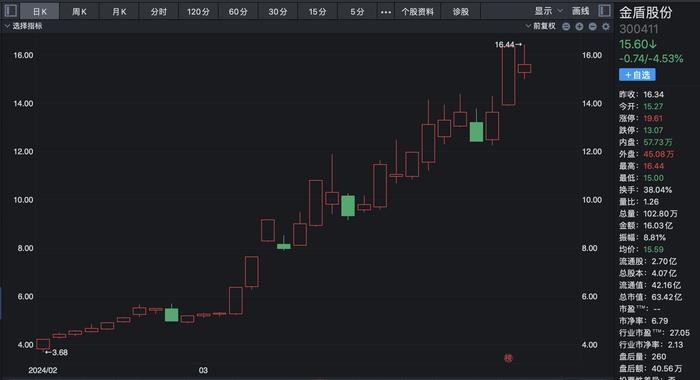Click the 昨收 16.34 row
Viewport: 700px width, 380px height.
pyautogui.click(x=641, y=95)
